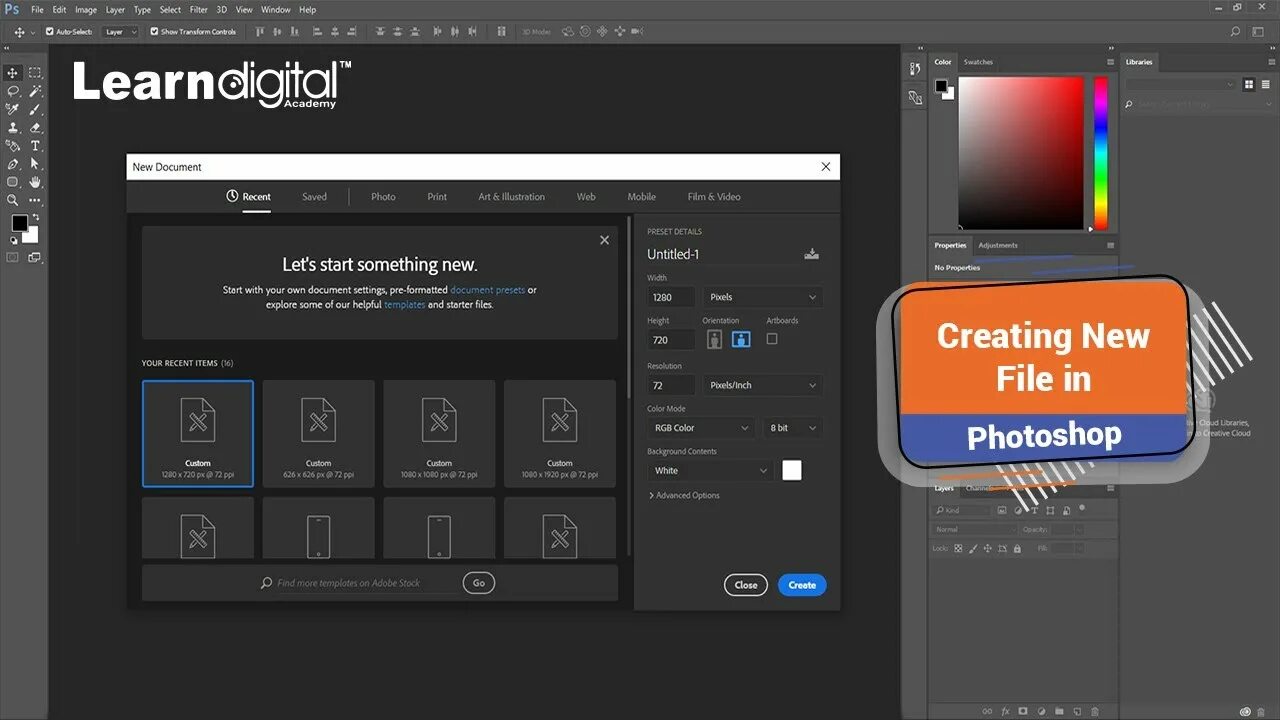Click the Close button in New Document
The width and height of the screenshot is (1280, 720).
point(746,585)
